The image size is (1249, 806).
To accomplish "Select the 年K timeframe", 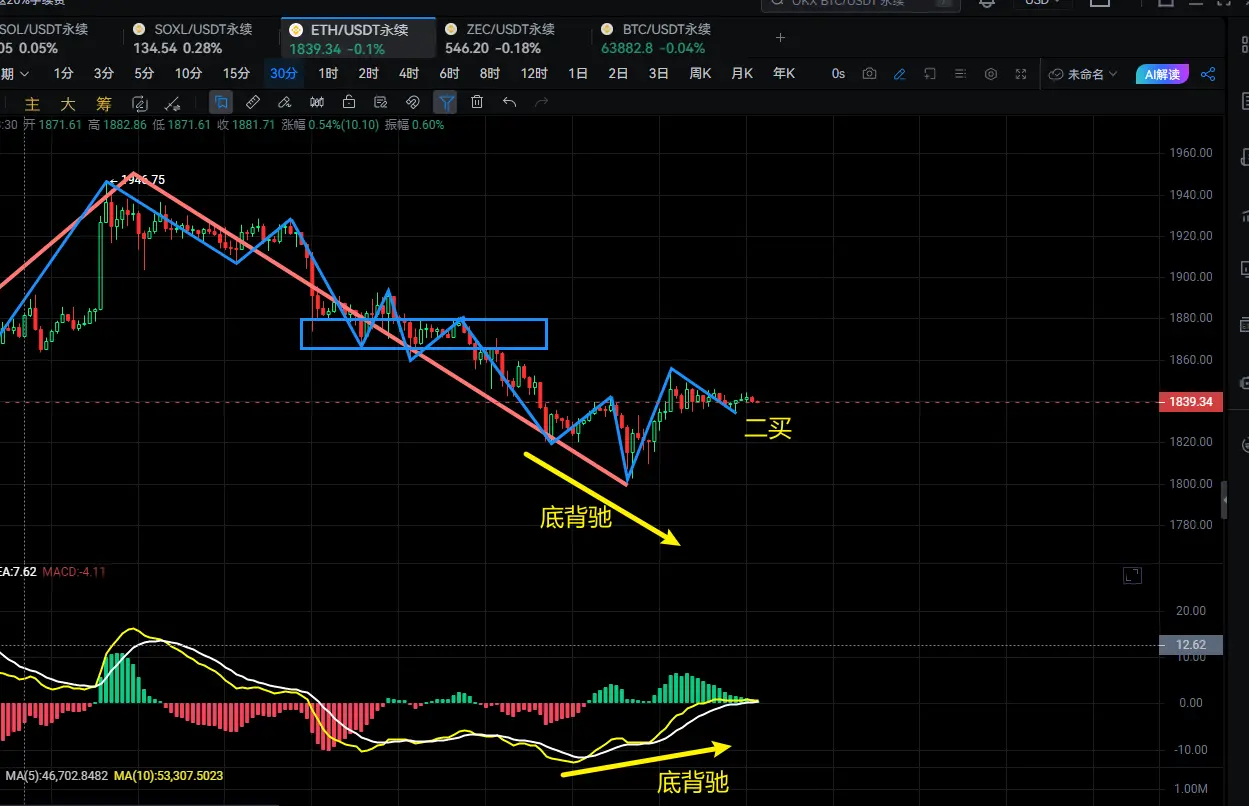I will 784,74.
